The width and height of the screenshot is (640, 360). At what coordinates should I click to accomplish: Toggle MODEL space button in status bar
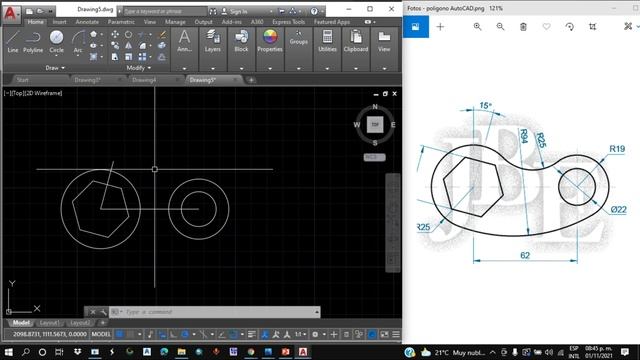(101, 334)
